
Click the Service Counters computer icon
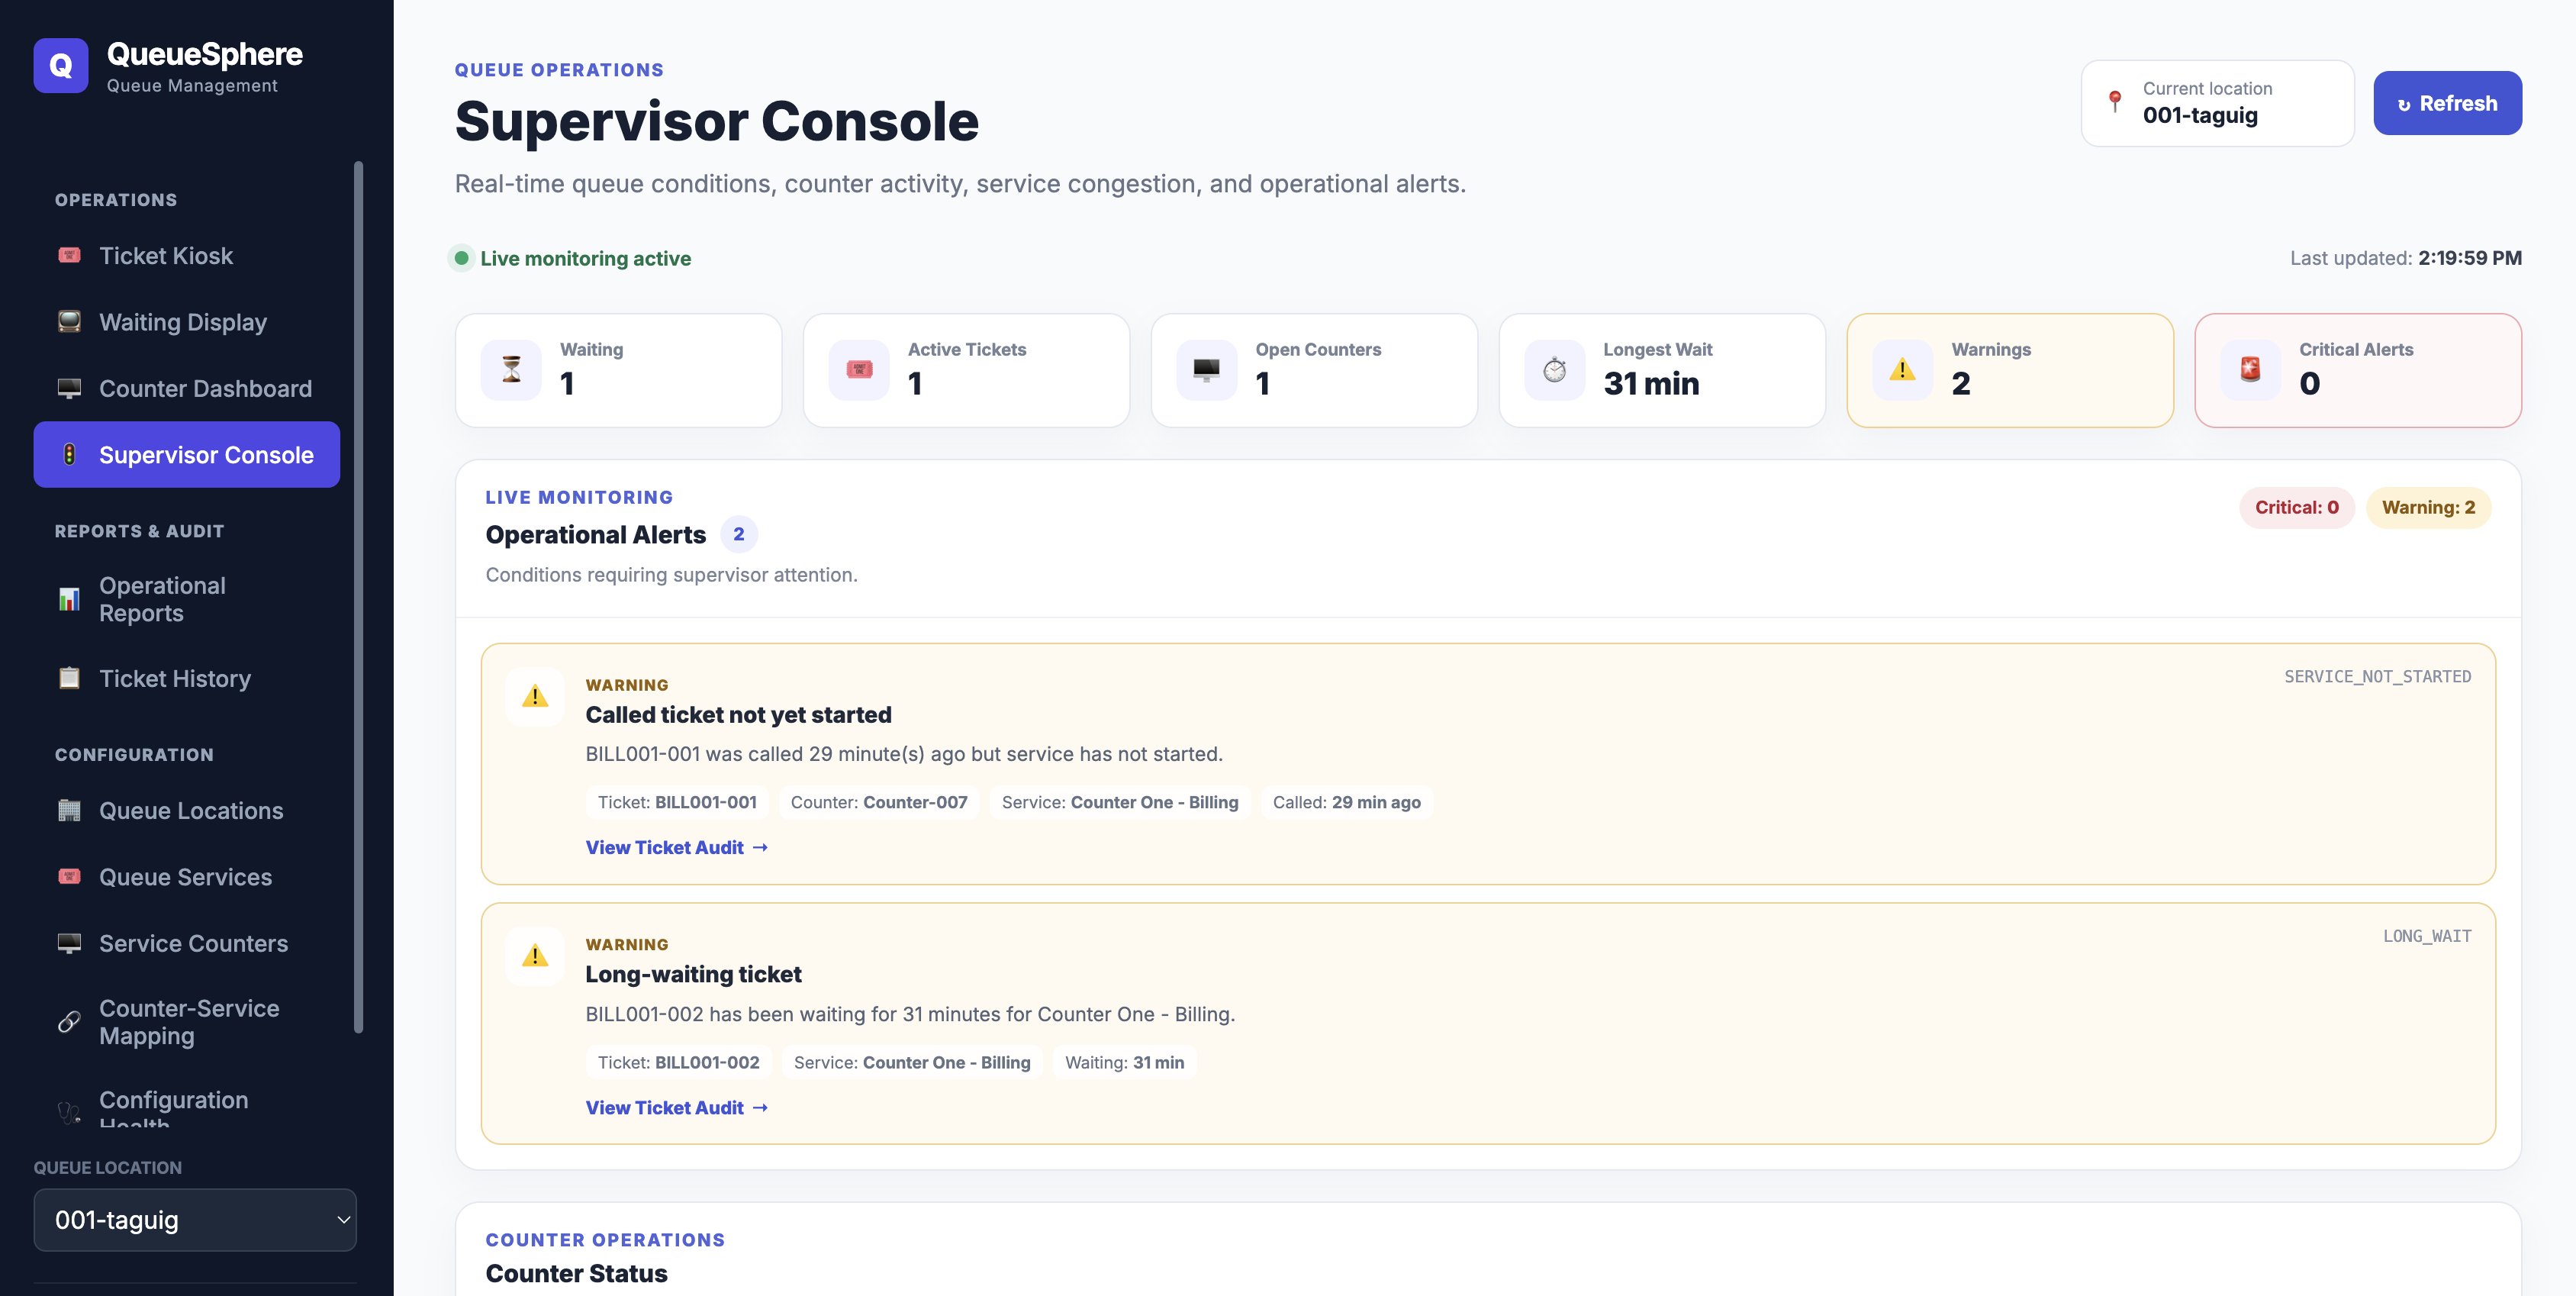69,943
